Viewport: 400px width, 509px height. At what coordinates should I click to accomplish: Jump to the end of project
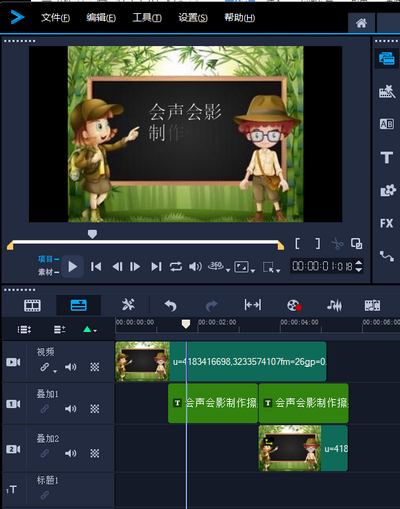(x=156, y=266)
